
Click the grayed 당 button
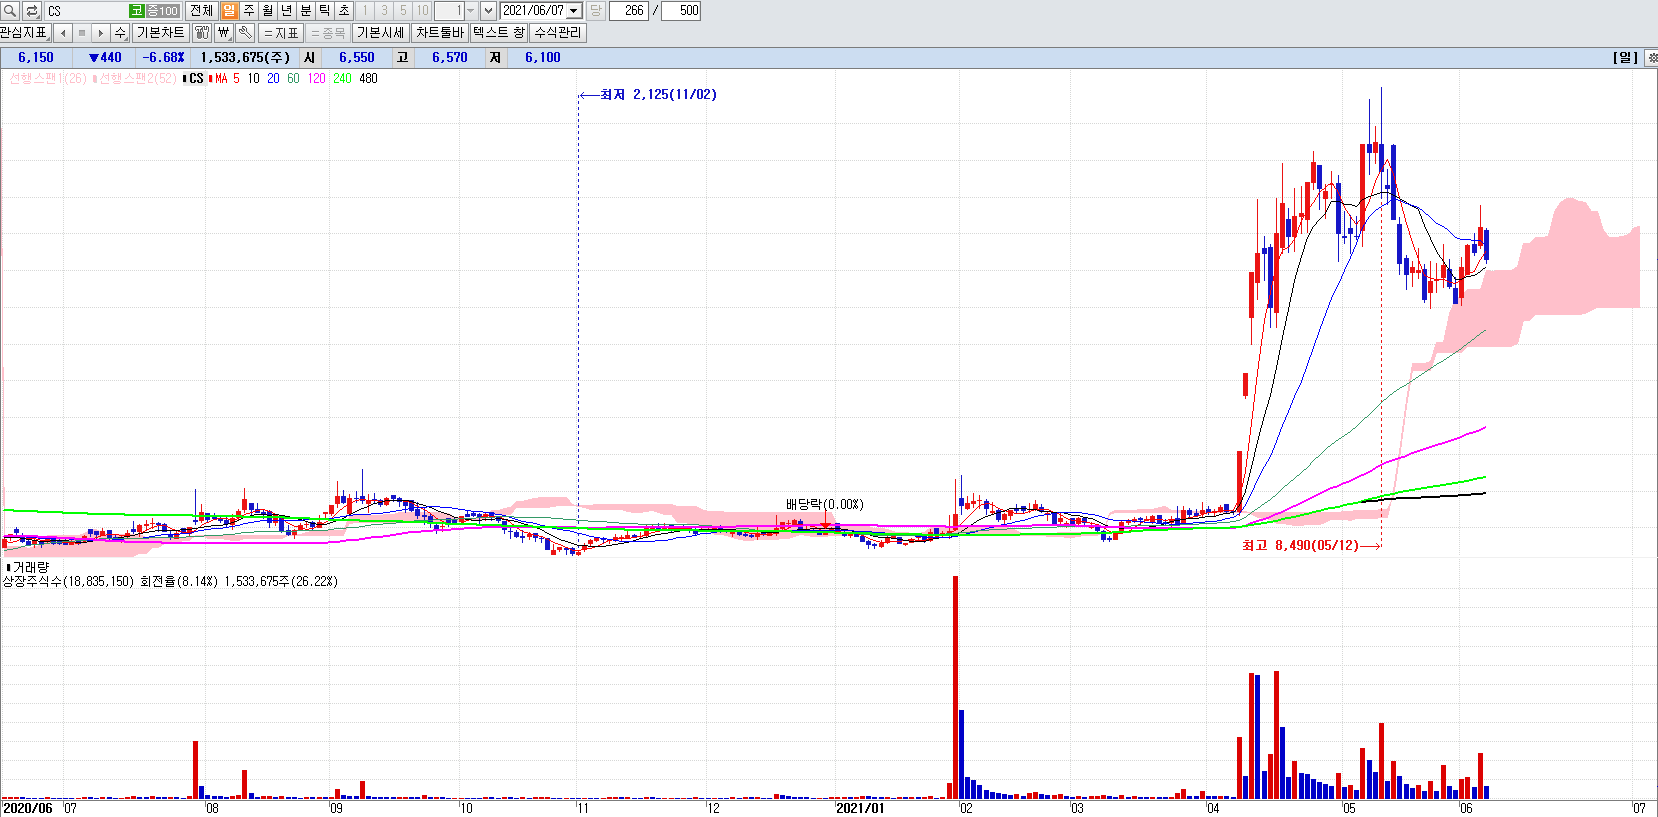click(x=595, y=11)
